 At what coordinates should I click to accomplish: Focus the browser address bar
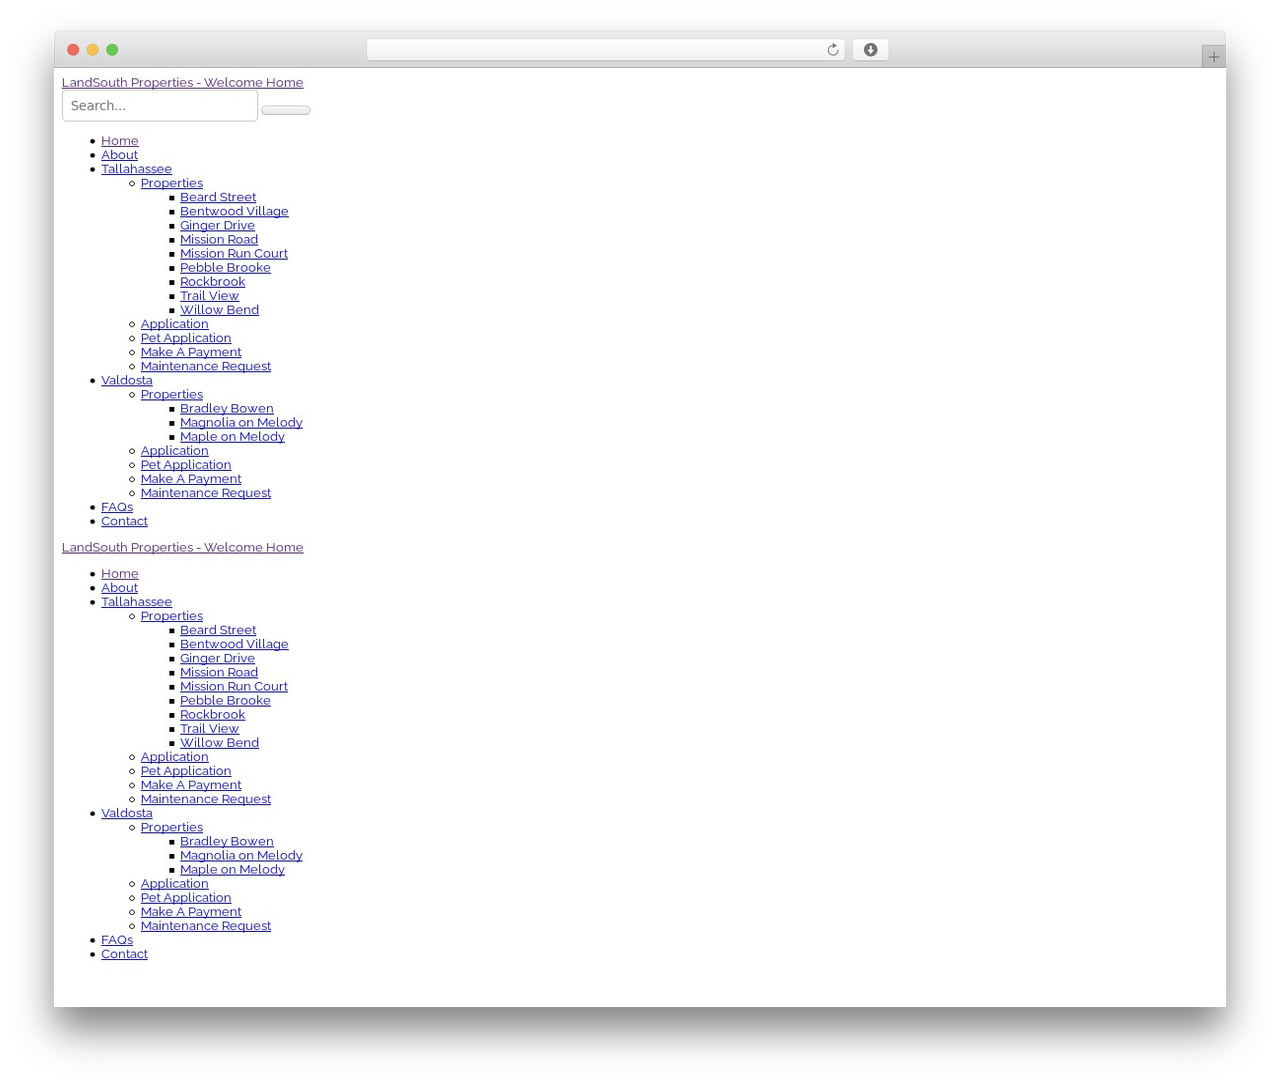click(x=605, y=50)
